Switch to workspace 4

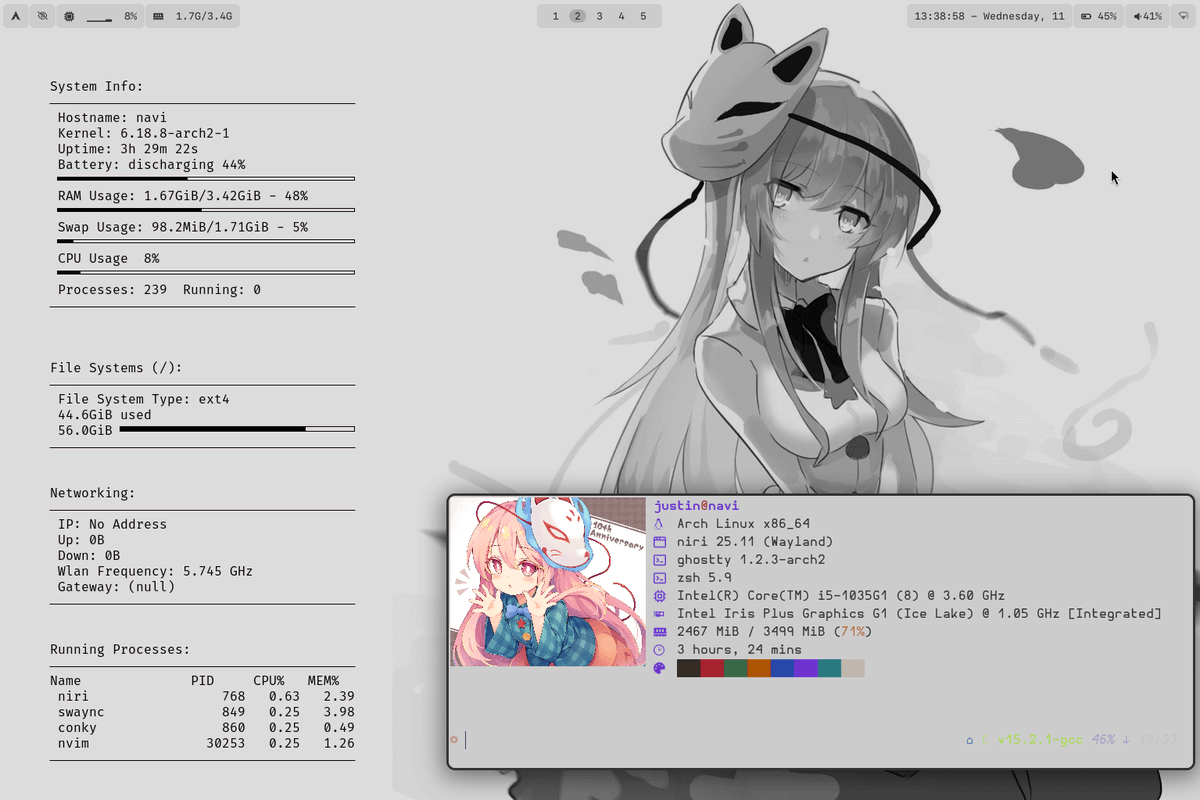tap(621, 16)
